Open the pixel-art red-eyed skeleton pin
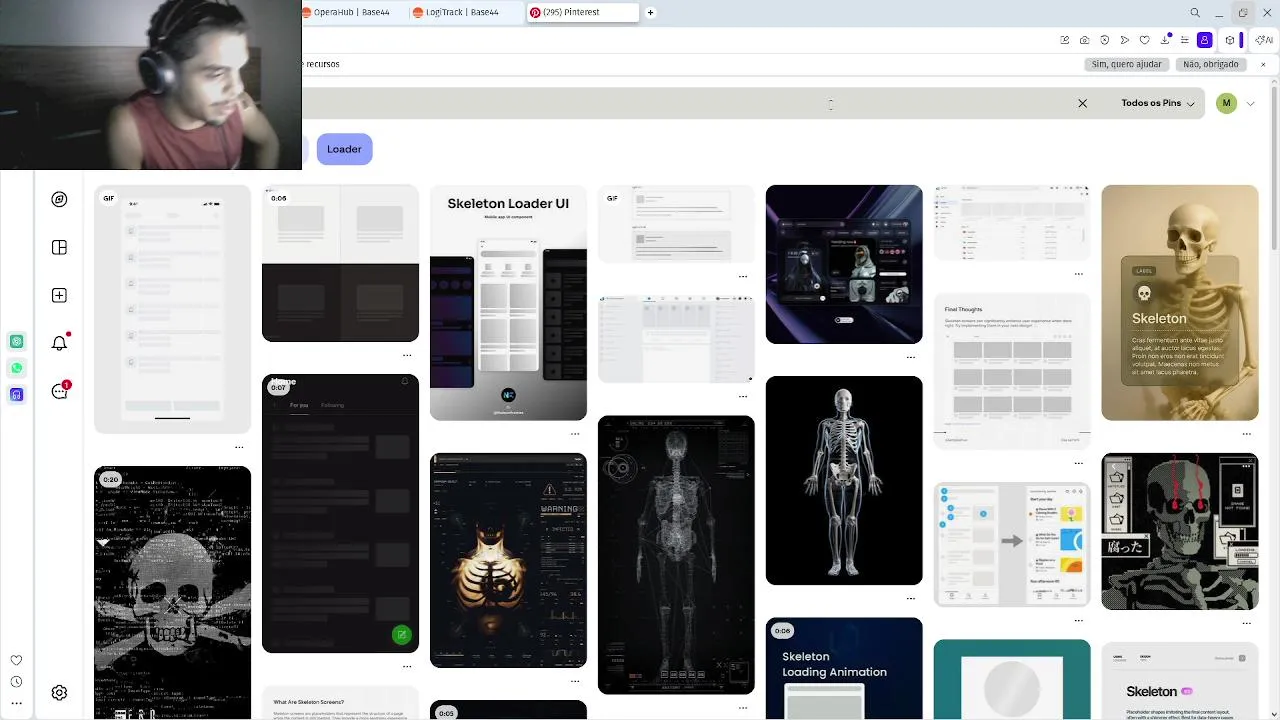 1180,531
